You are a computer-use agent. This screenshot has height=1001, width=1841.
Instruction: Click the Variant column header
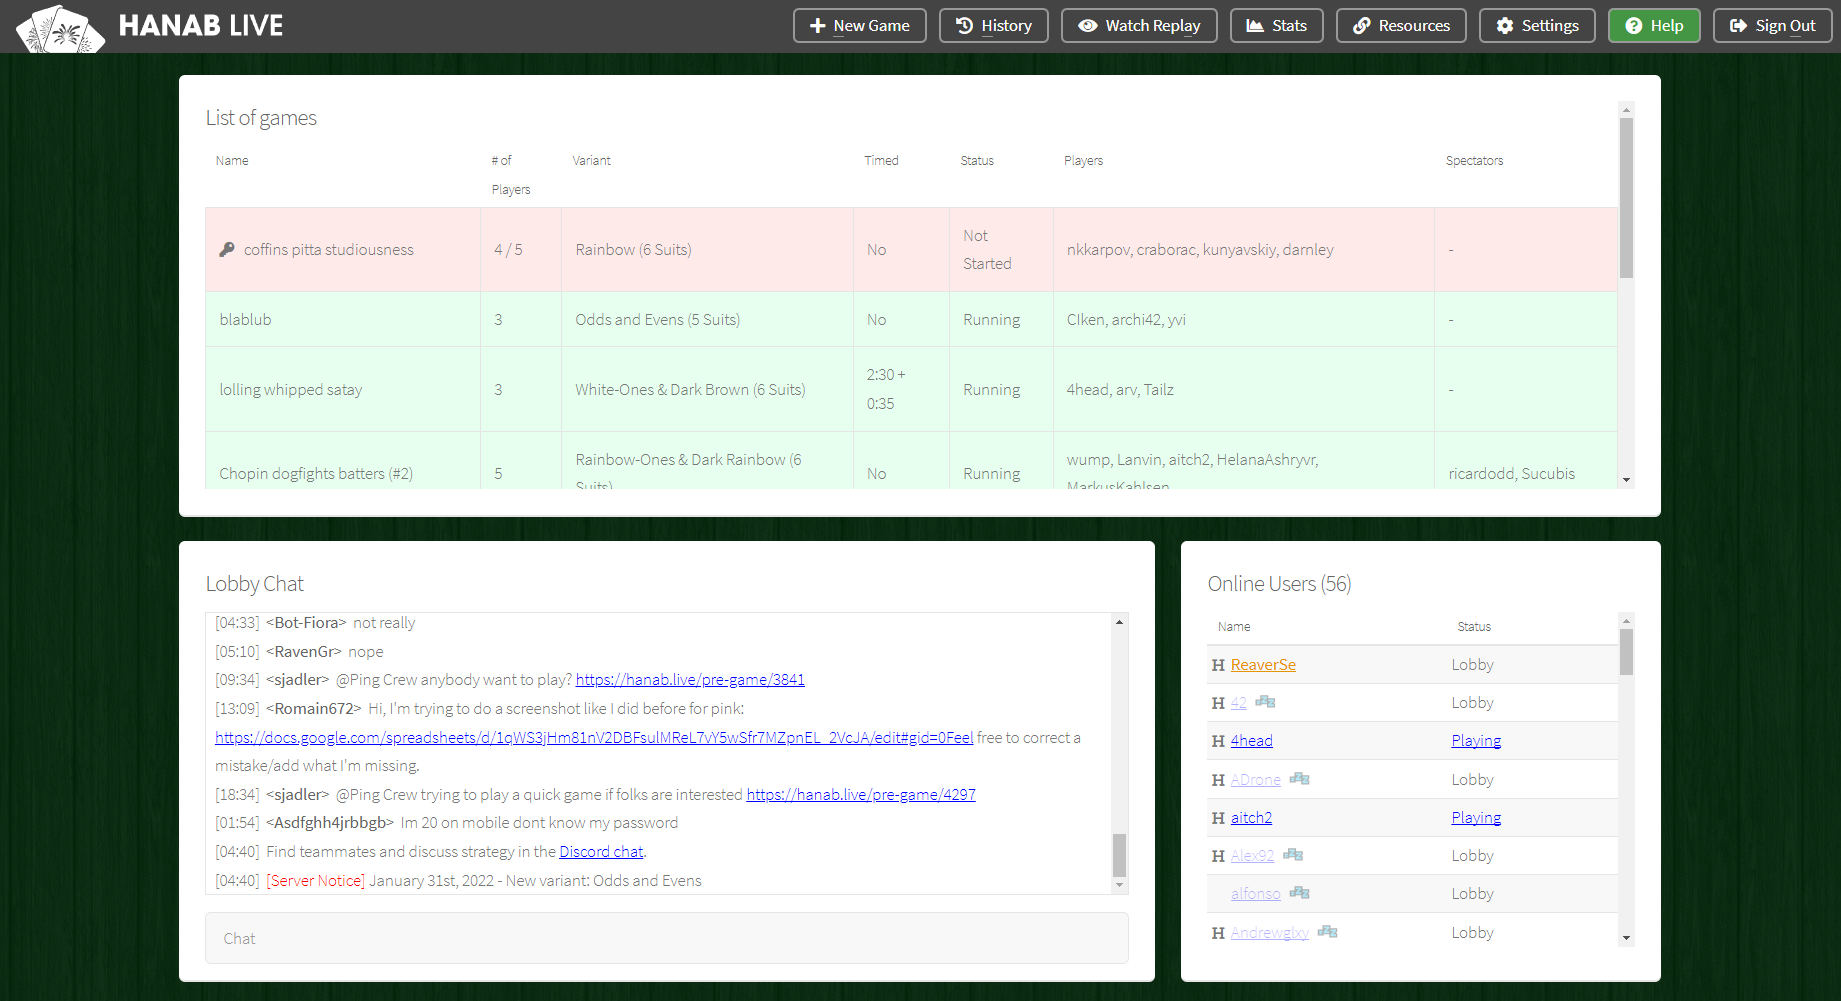coord(591,161)
